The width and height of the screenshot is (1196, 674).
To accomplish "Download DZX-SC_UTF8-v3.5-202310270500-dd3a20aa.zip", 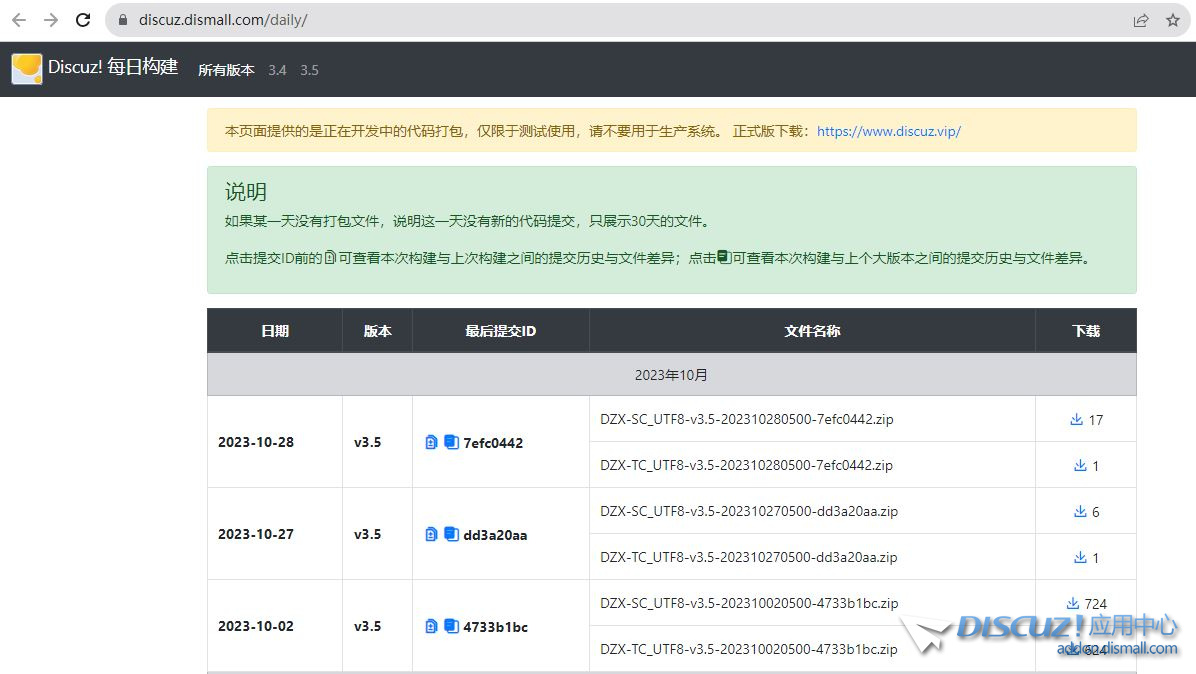I will 1080,512.
